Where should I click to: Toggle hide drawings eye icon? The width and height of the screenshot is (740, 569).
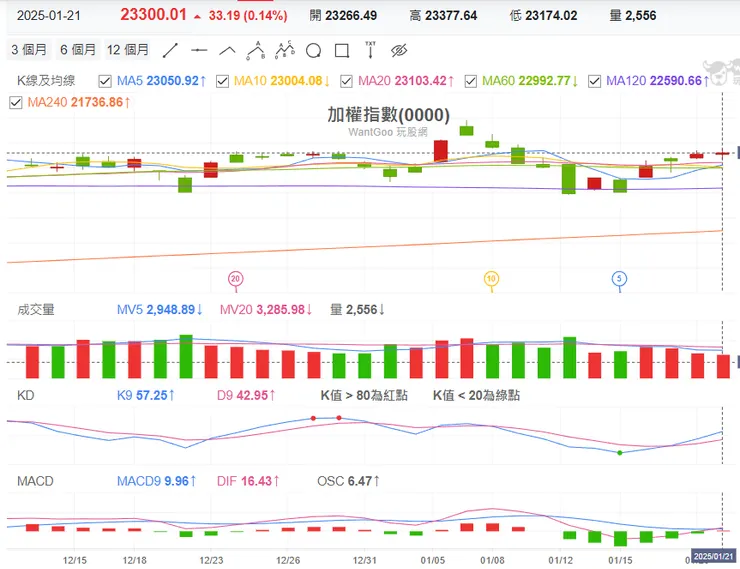(x=399, y=50)
